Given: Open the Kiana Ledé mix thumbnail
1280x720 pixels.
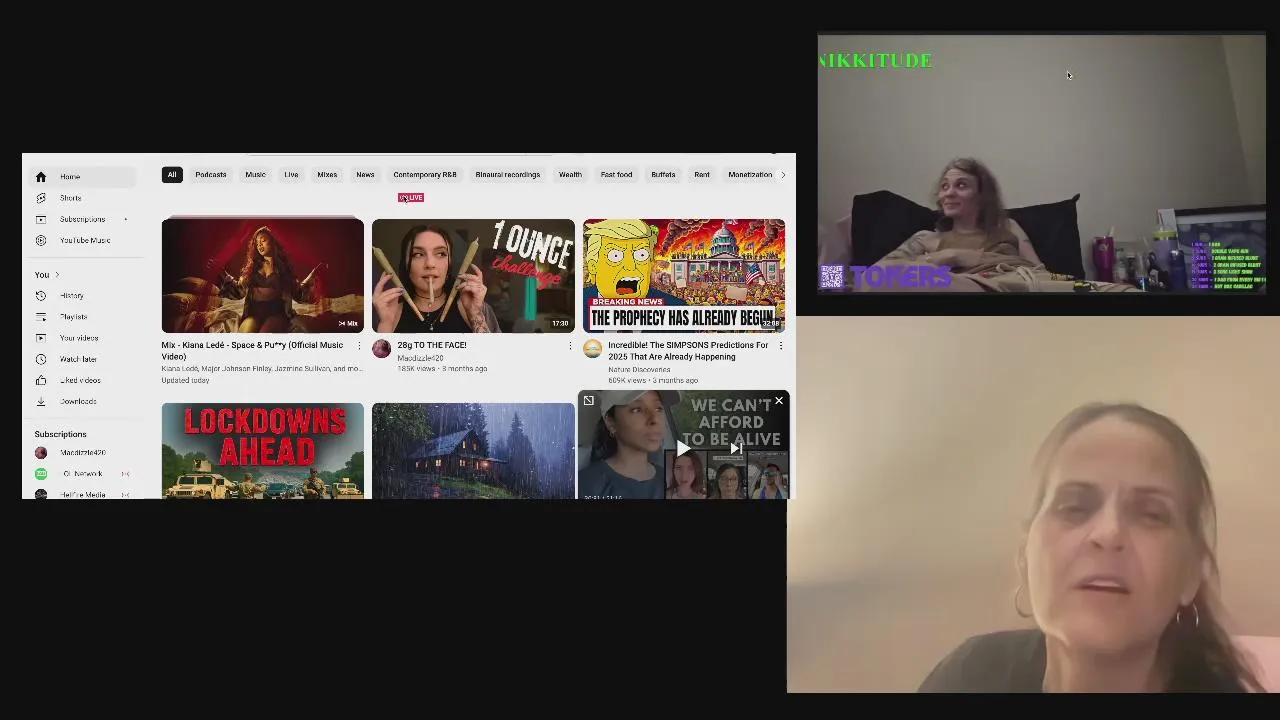Looking at the screenshot, I should click(x=263, y=276).
